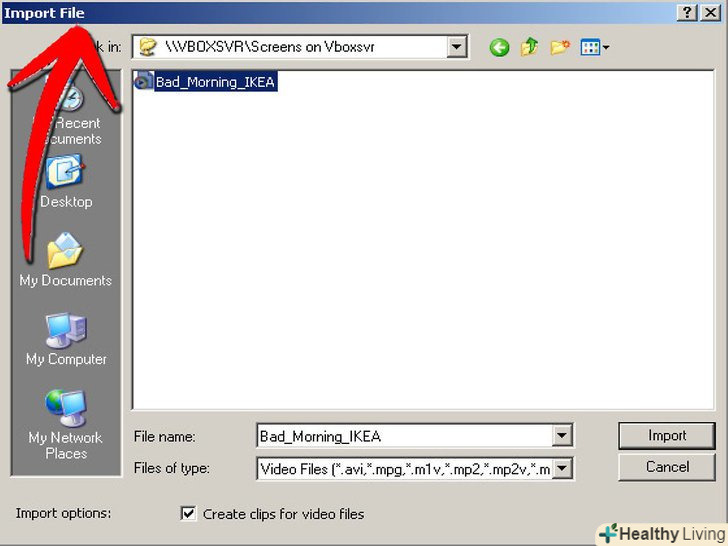
Task: Go back with the green arrow icon
Action: click(x=499, y=47)
